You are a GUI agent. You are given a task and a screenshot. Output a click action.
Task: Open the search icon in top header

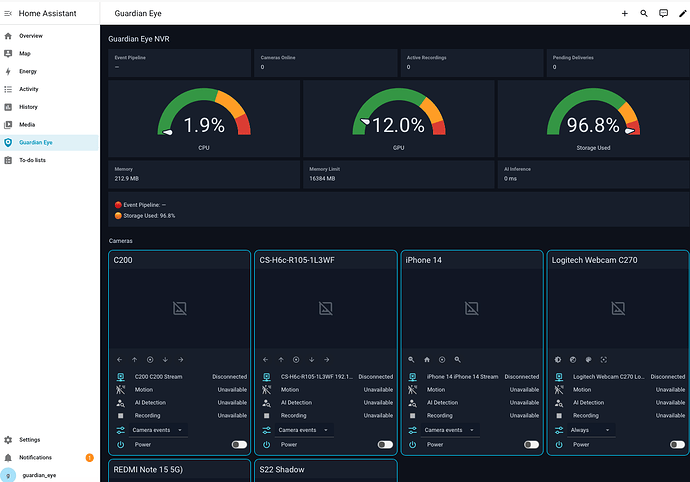click(x=644, y=14)
